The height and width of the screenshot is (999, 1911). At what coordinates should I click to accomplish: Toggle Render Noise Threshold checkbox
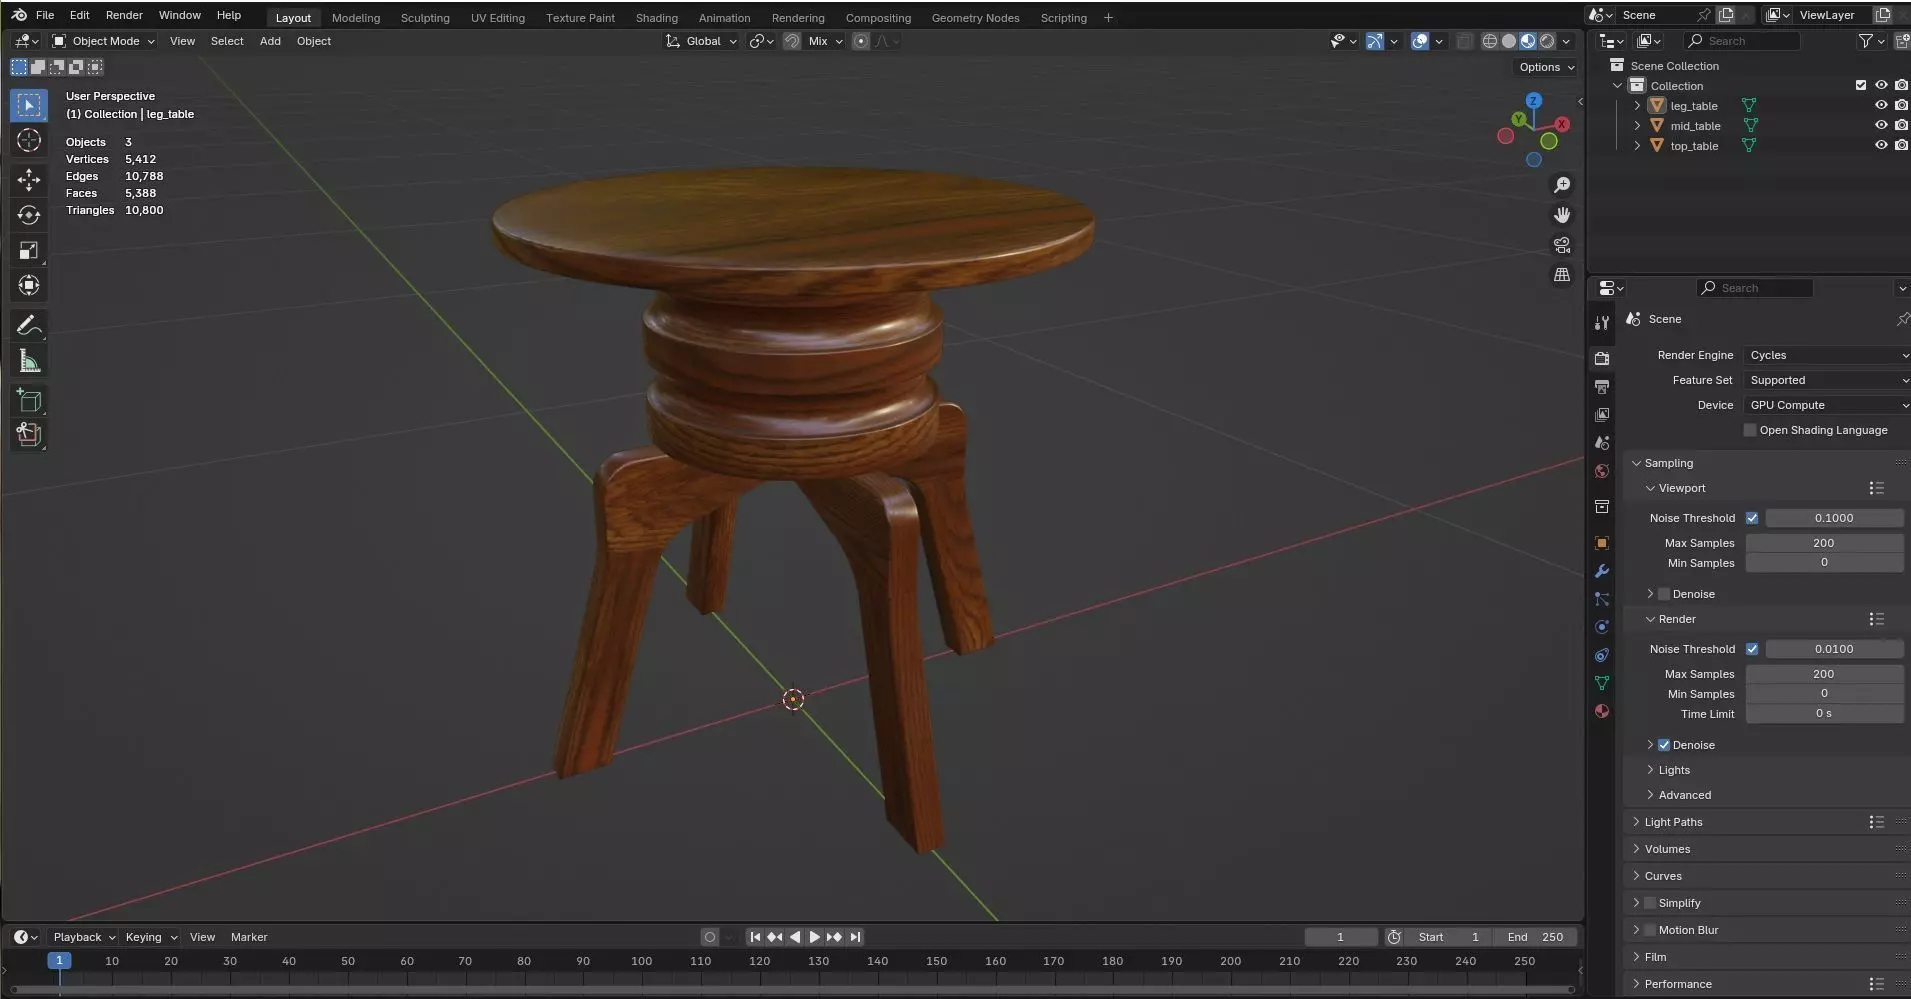1752,649
